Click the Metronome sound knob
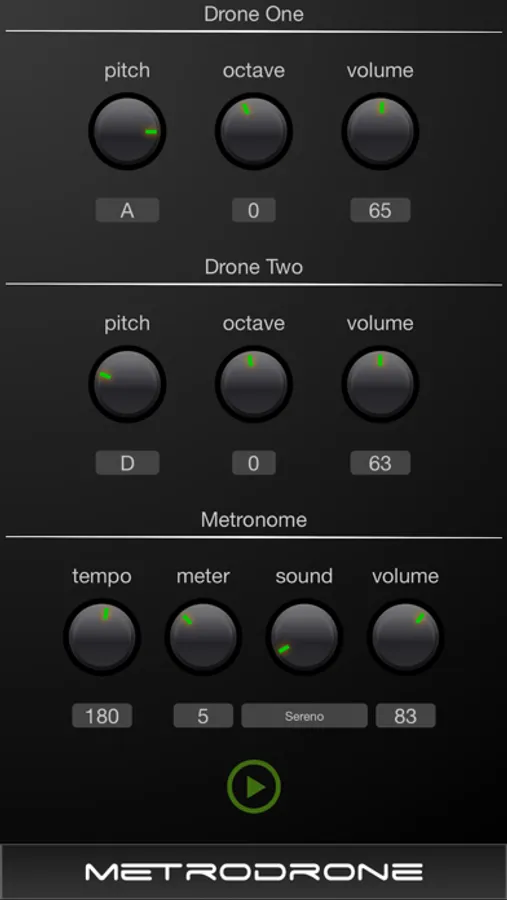This screenshot has height=900, width=507. [304, 637]
